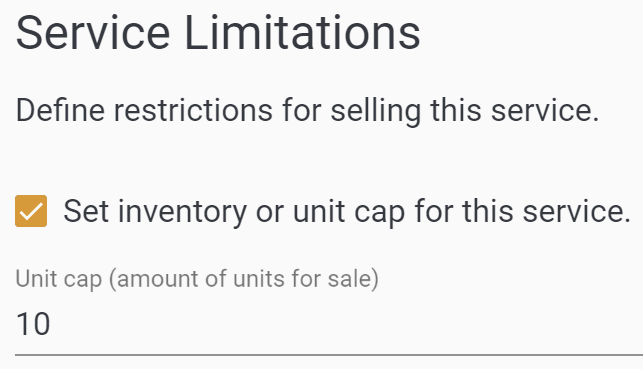Click the word 'inventory' in checkbox label
The image size is (643, 369).
point(182,212)
